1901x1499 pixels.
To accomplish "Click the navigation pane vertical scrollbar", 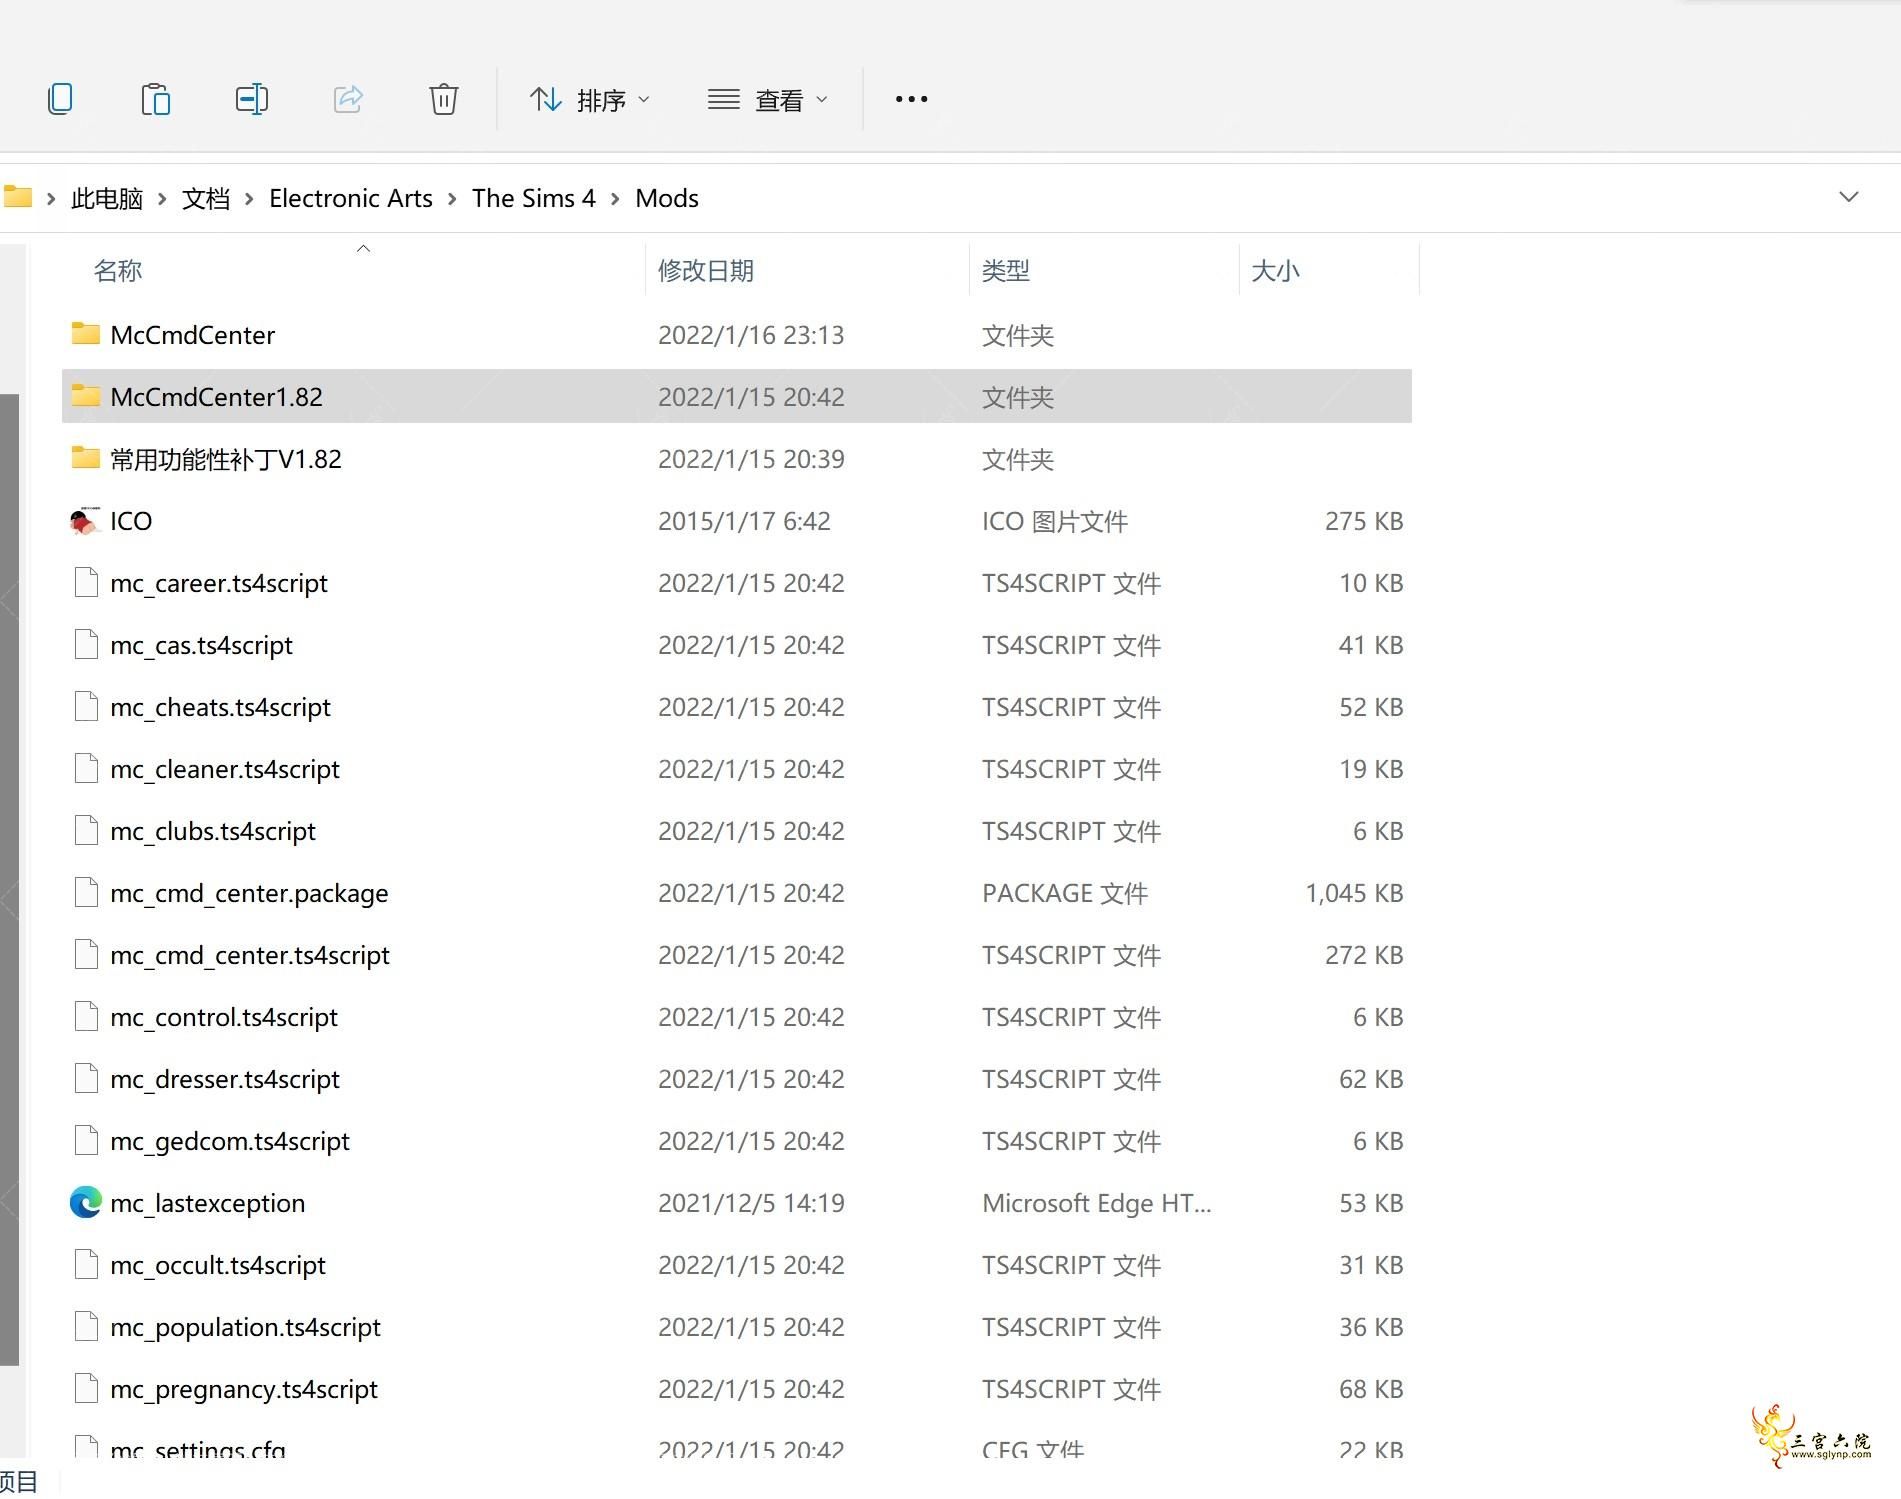I will click(9, 880).
